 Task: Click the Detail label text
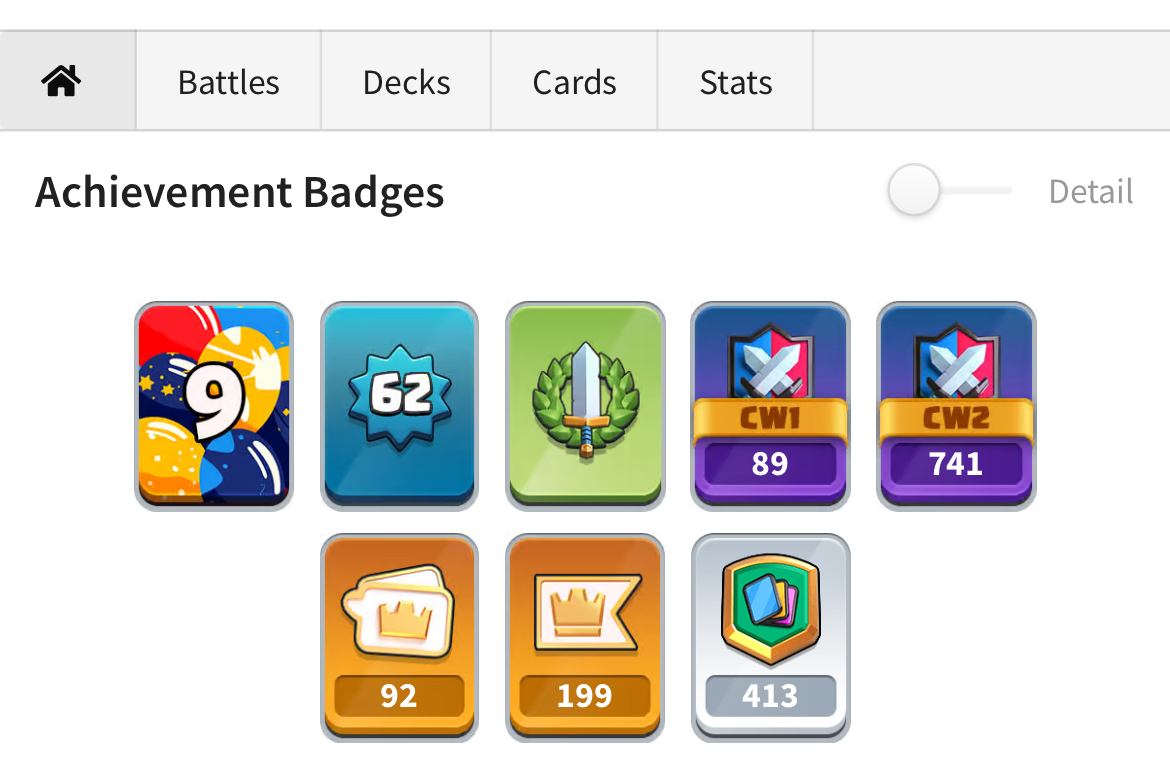(x=1091, y=192)
